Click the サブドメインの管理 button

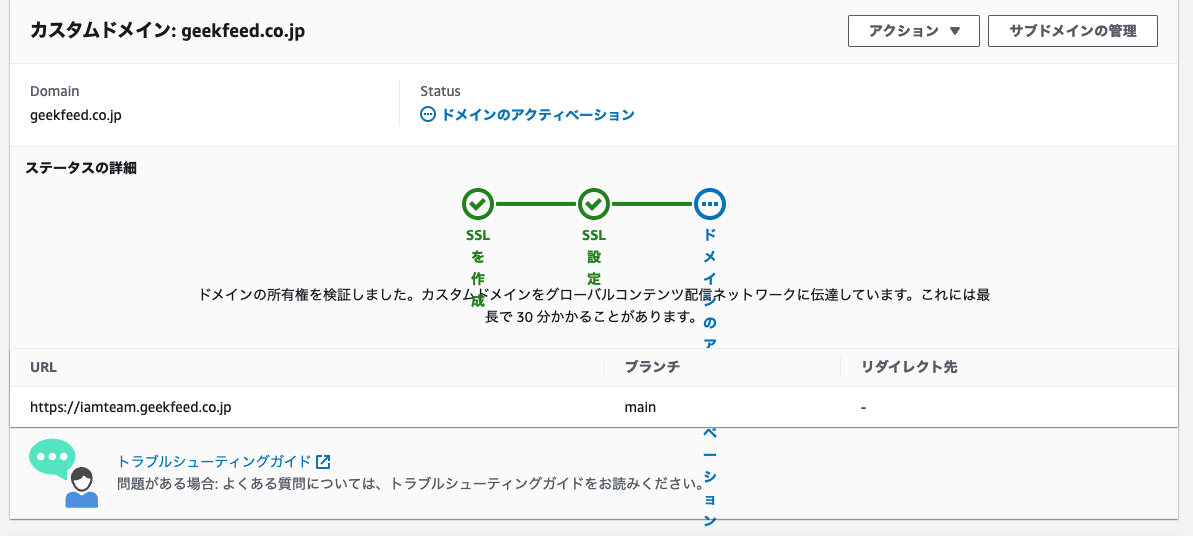click(1073, 31)
